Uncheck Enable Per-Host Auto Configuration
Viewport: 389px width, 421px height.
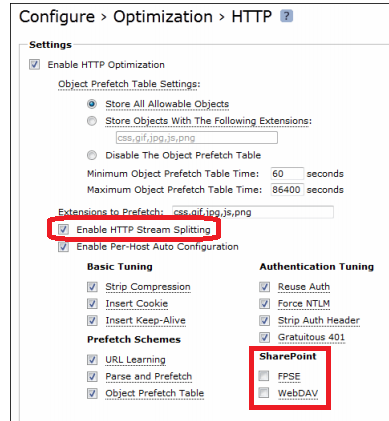pyautogui.click(x=63, y=247)
